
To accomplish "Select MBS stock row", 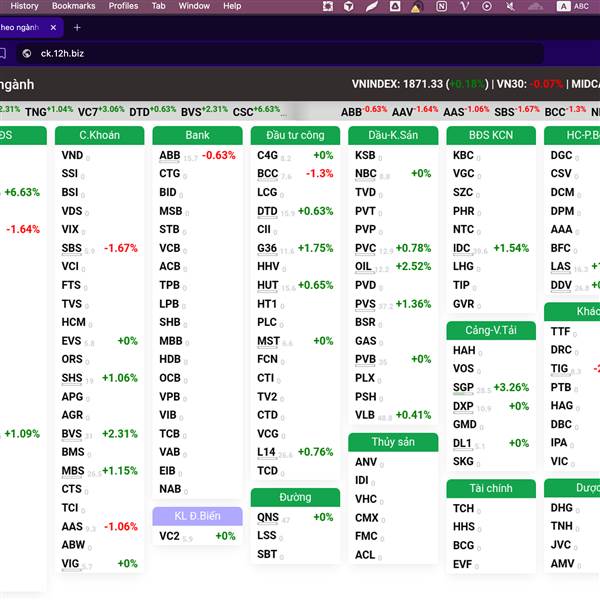I will coord(99,471).
